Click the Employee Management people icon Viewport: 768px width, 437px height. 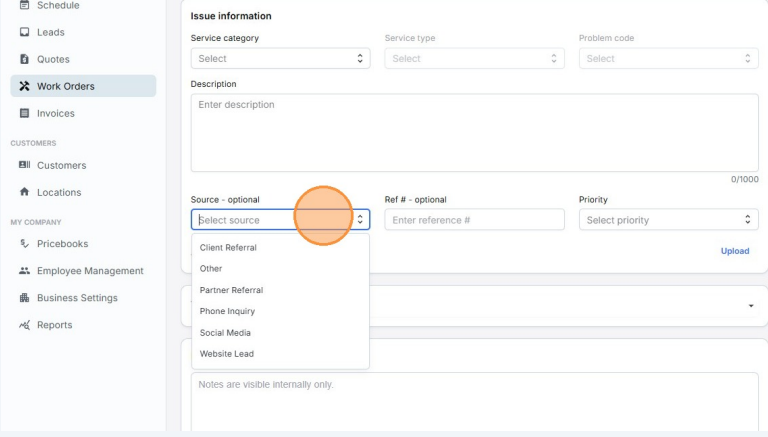[x=24, y=271]
